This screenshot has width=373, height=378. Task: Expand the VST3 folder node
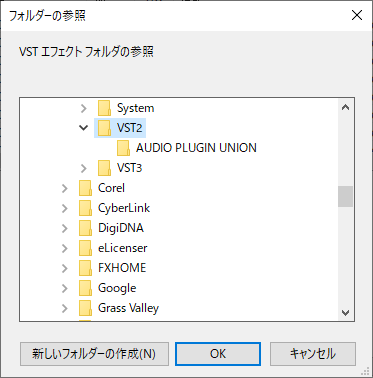(84, 168)
